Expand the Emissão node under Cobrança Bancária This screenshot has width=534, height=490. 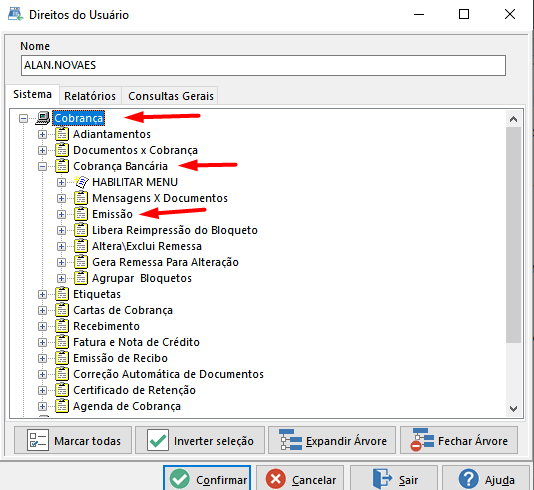62,215
